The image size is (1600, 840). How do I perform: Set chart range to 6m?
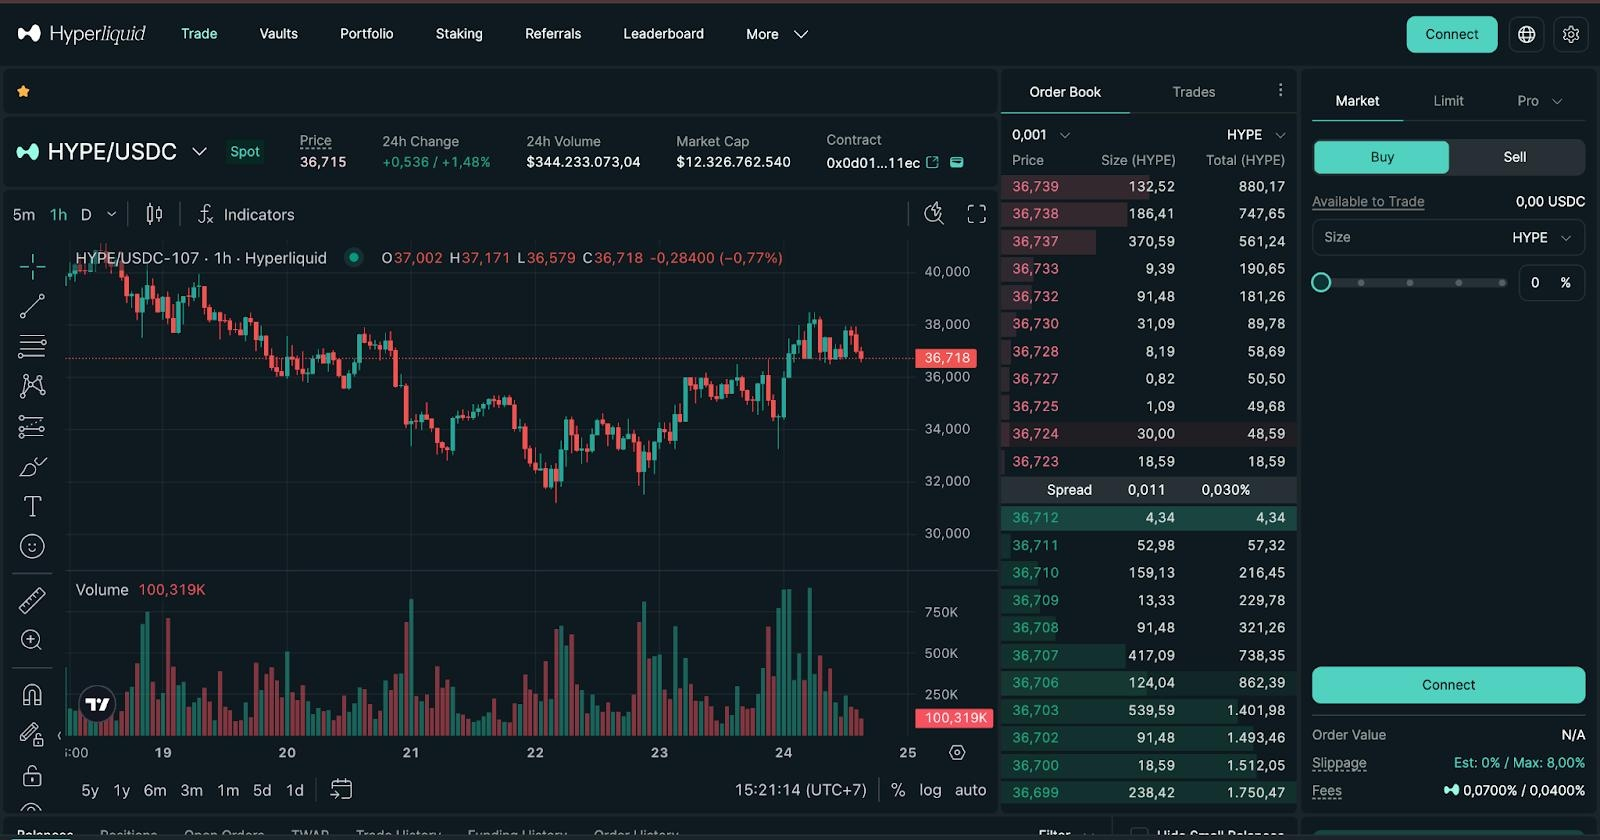pos(155,790)
